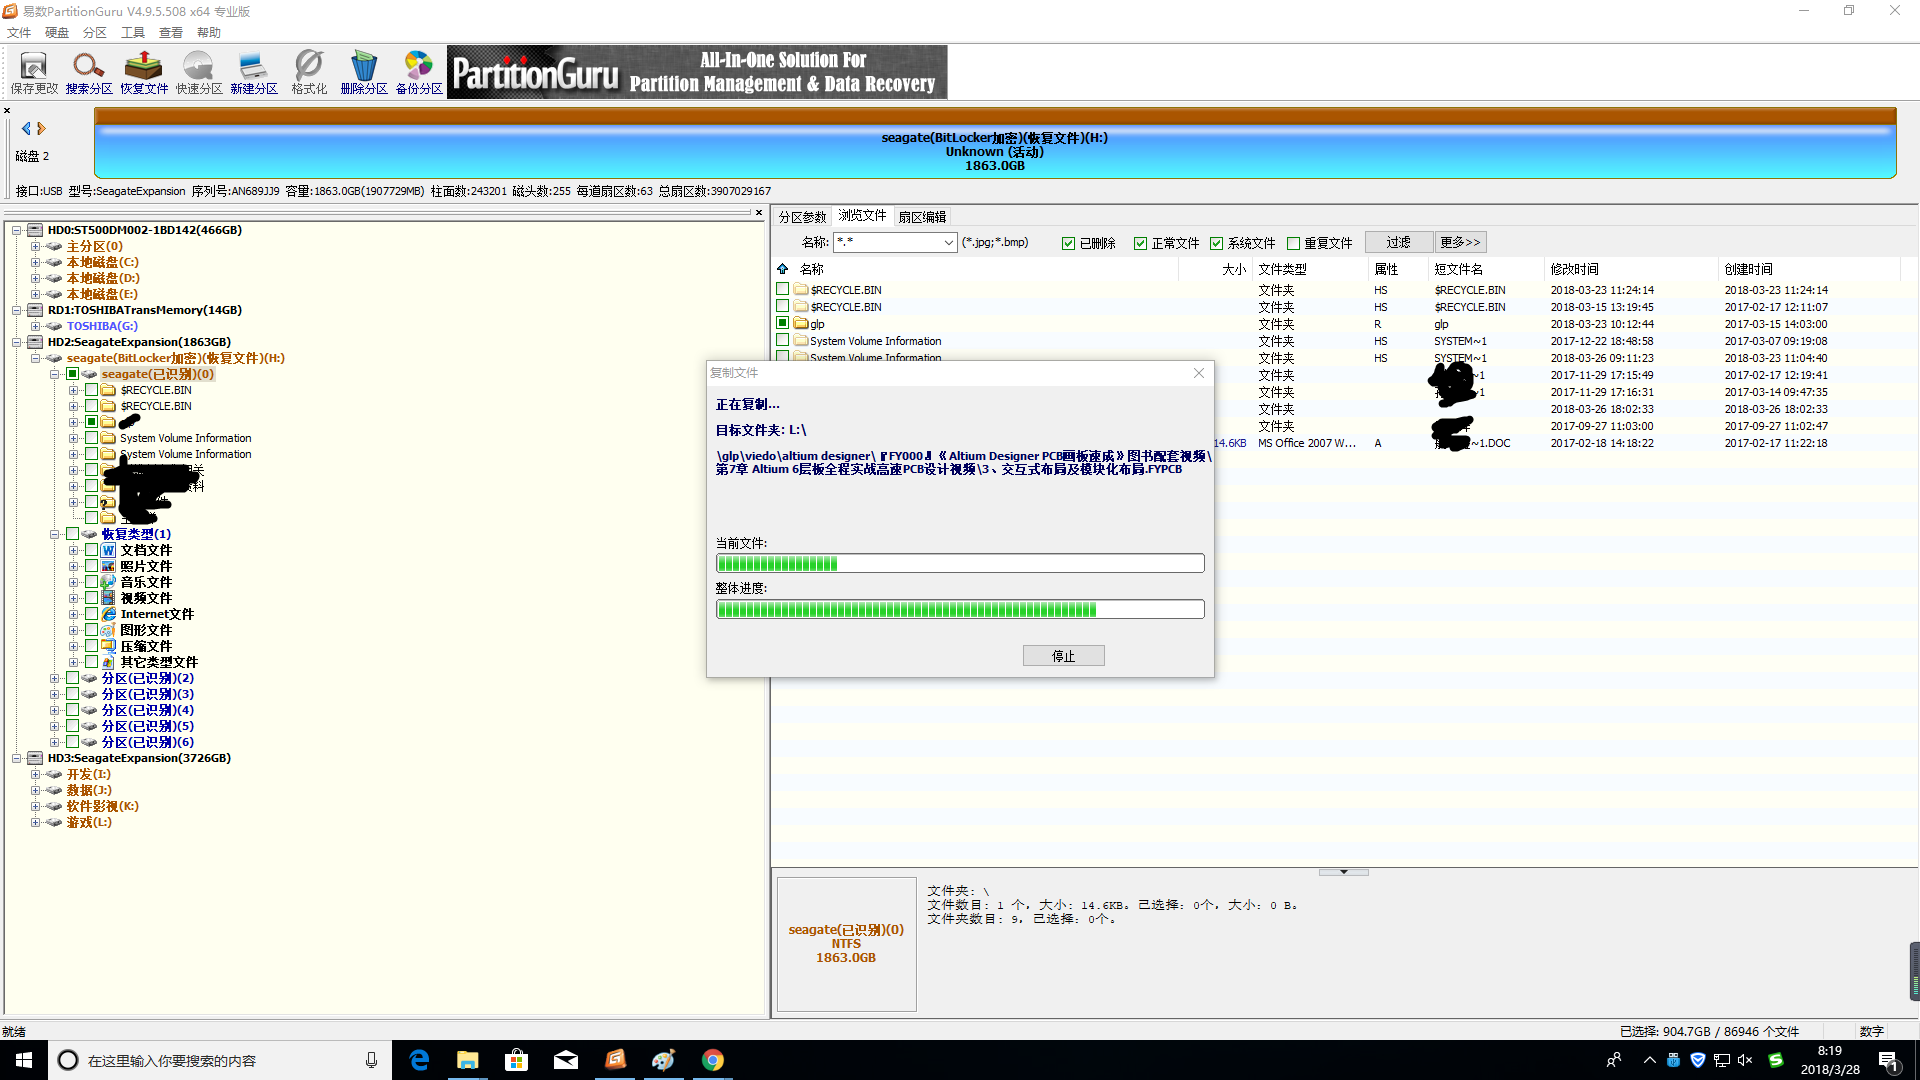Viewport: 1920px width, 1080px height.
Task: Click the taskbar clock showing 8:19
Action: (1830, 1060)
